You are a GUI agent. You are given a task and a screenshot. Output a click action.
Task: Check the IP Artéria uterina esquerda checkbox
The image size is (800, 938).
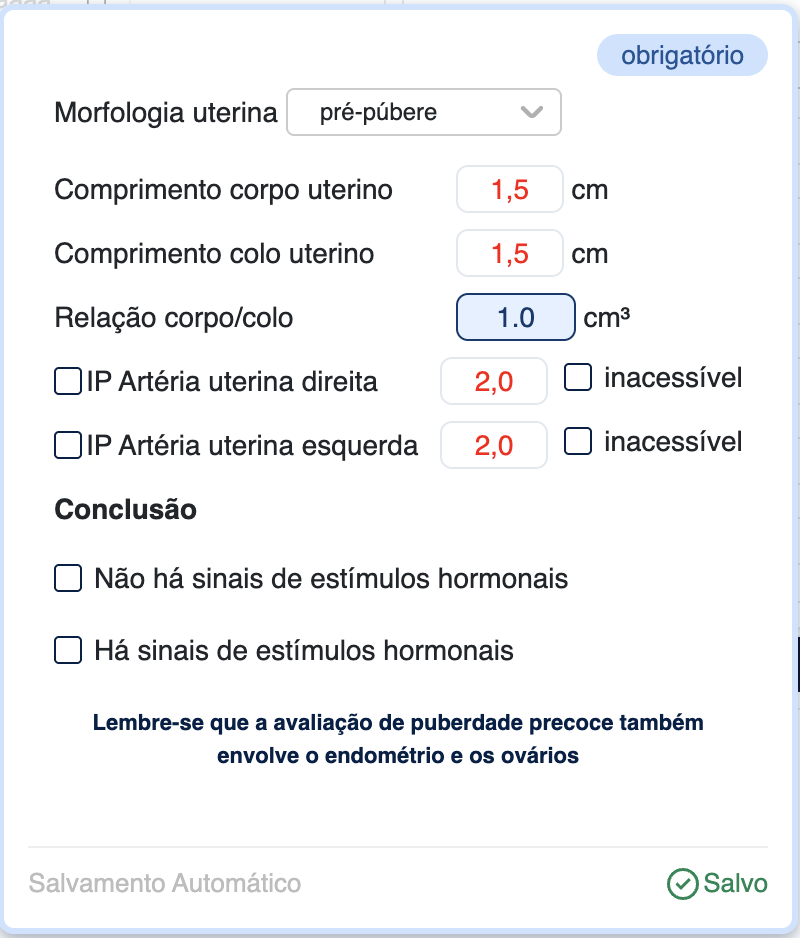point(68,445)
